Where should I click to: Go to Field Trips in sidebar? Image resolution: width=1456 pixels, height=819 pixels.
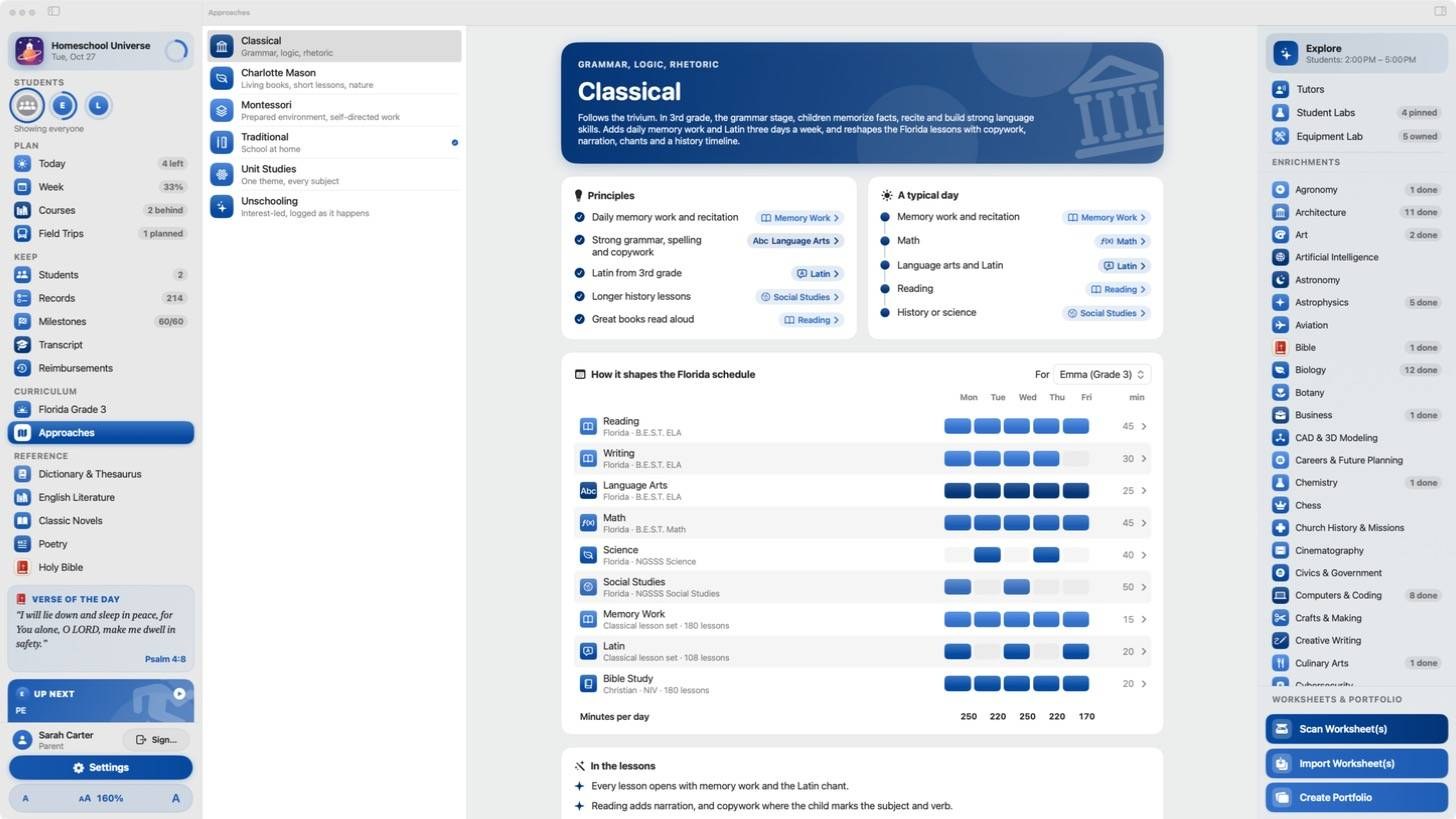tap(100, 234)
